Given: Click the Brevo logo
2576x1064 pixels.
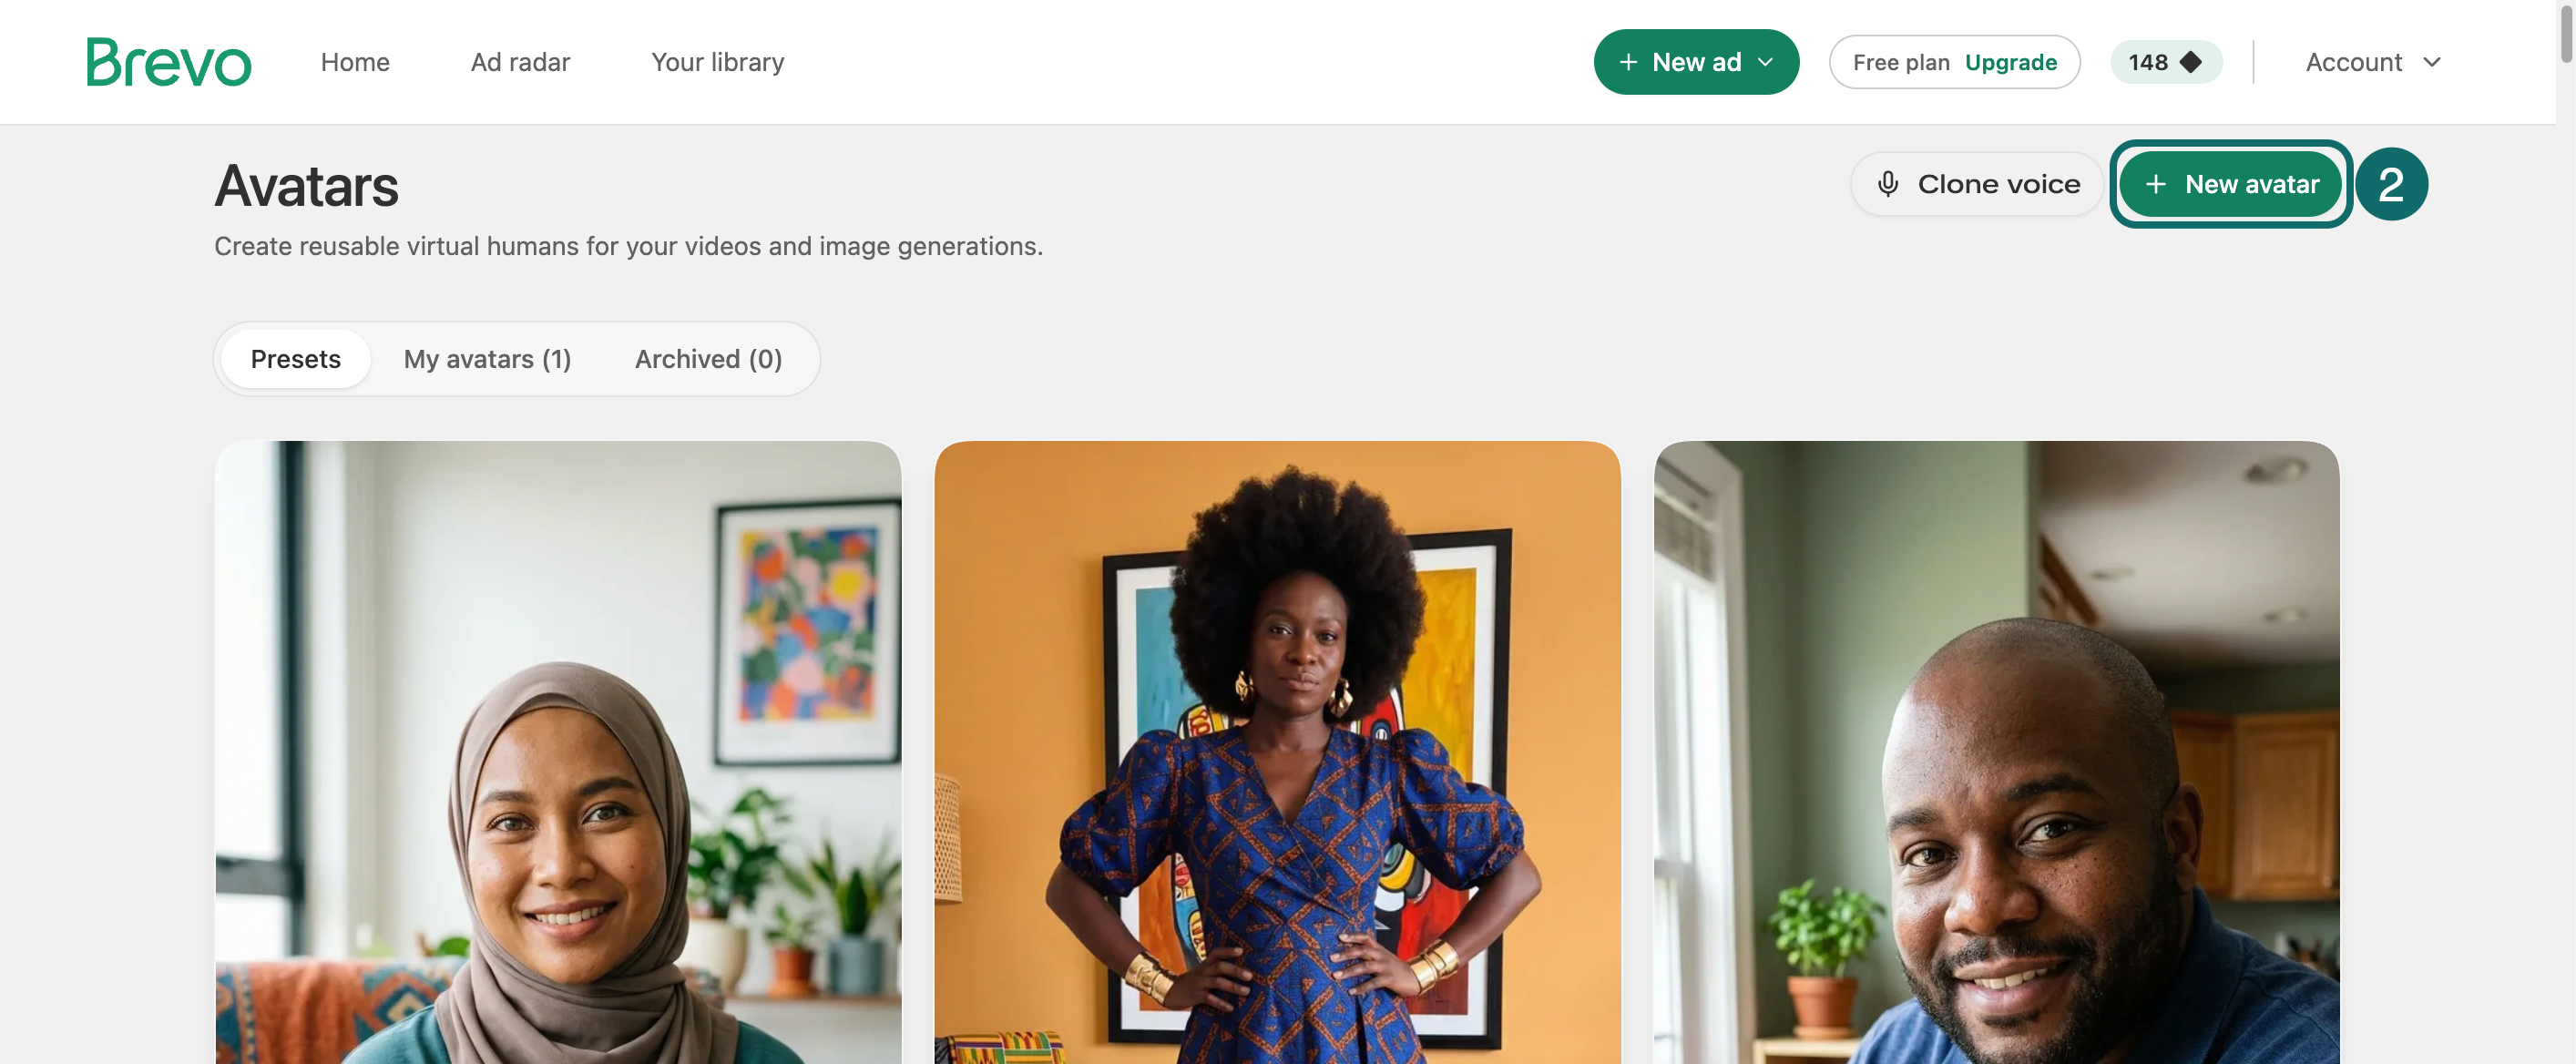Looking at the screenshot, I should point(168,62).
